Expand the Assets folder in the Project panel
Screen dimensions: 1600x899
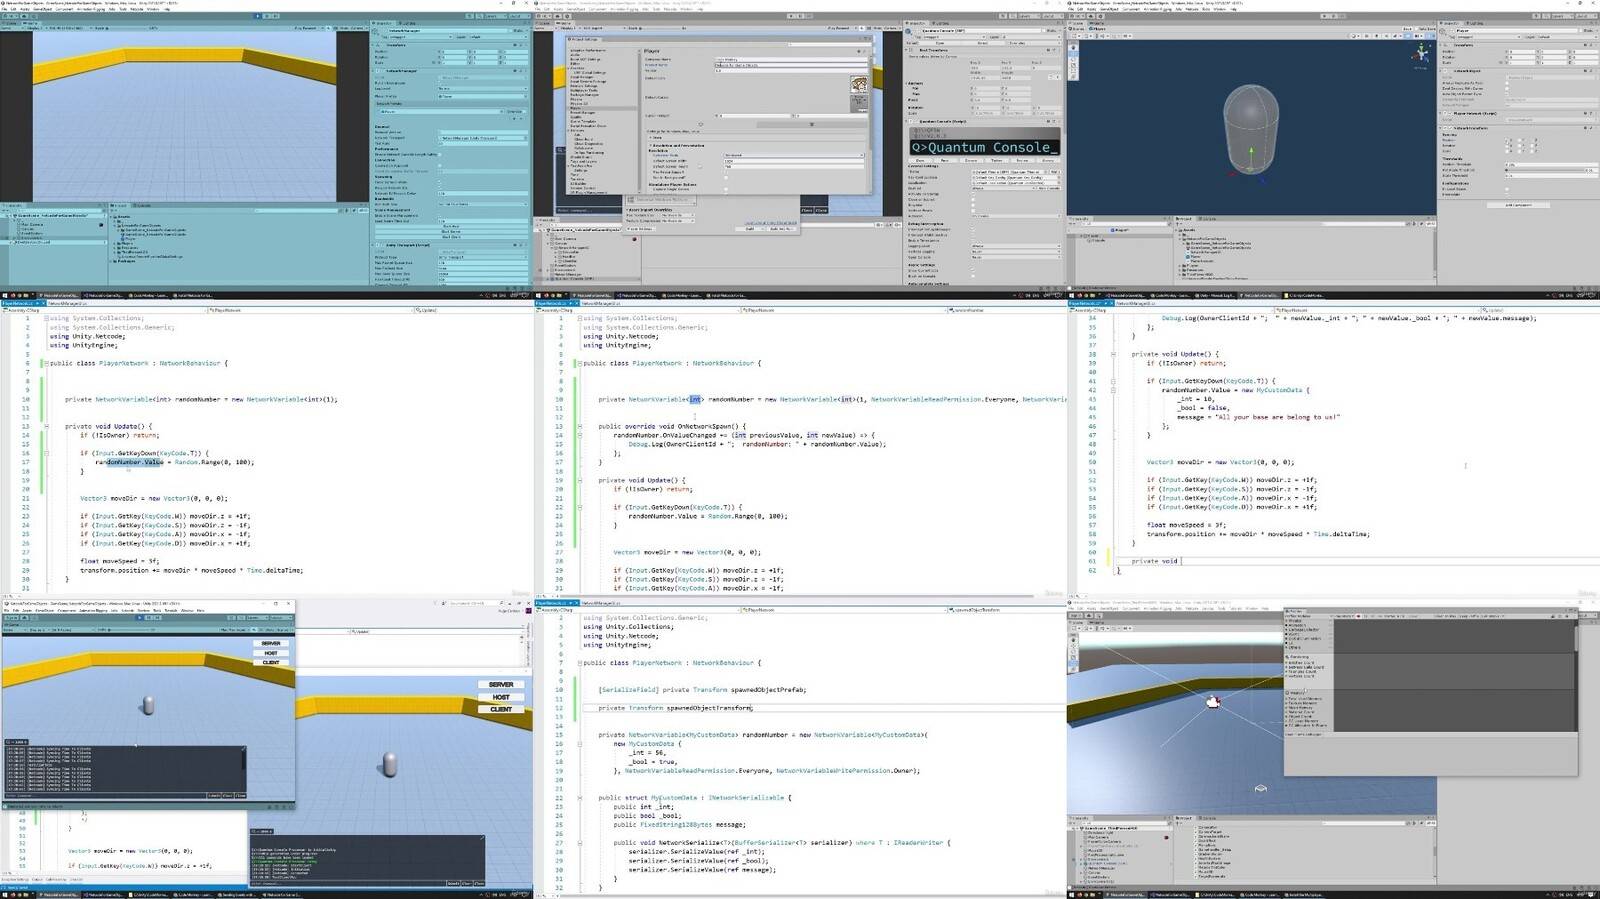tap(112, 216)
